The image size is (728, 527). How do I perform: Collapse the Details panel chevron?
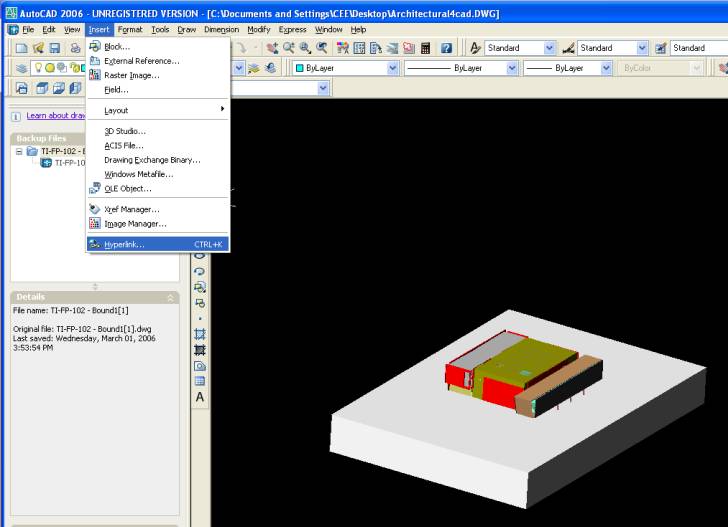click(x=170, y=297)
